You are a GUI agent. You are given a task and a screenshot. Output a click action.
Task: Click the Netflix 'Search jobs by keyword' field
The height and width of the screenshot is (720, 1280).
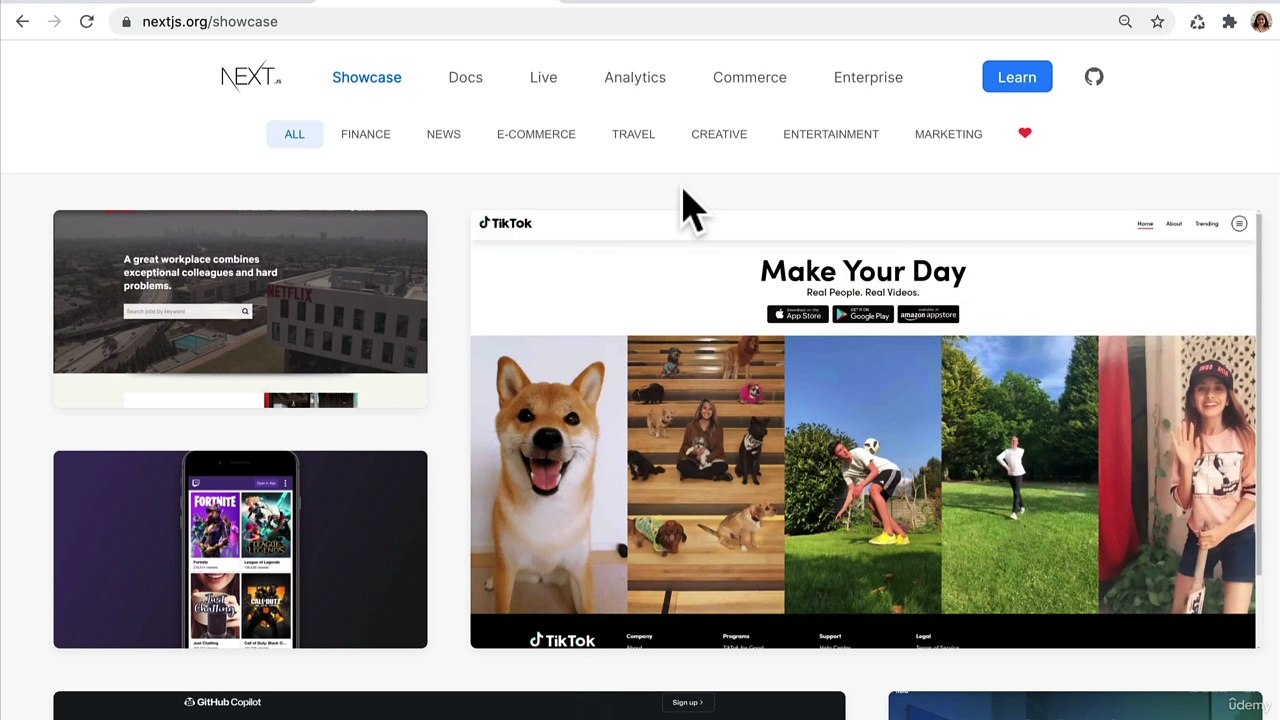click(187, 311)
